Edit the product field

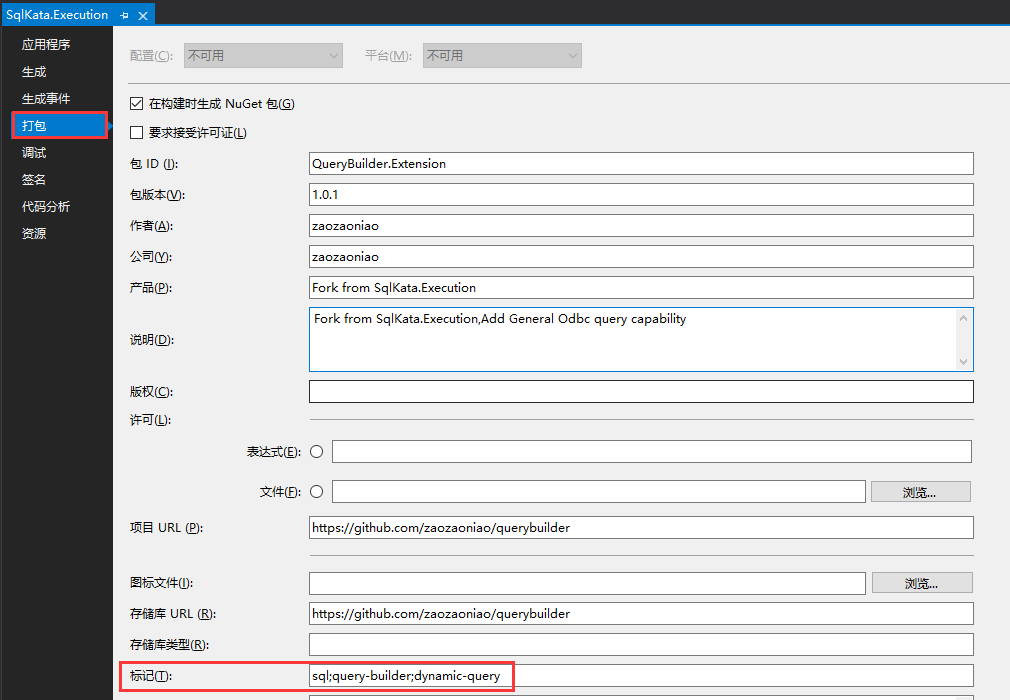[641, 287]
